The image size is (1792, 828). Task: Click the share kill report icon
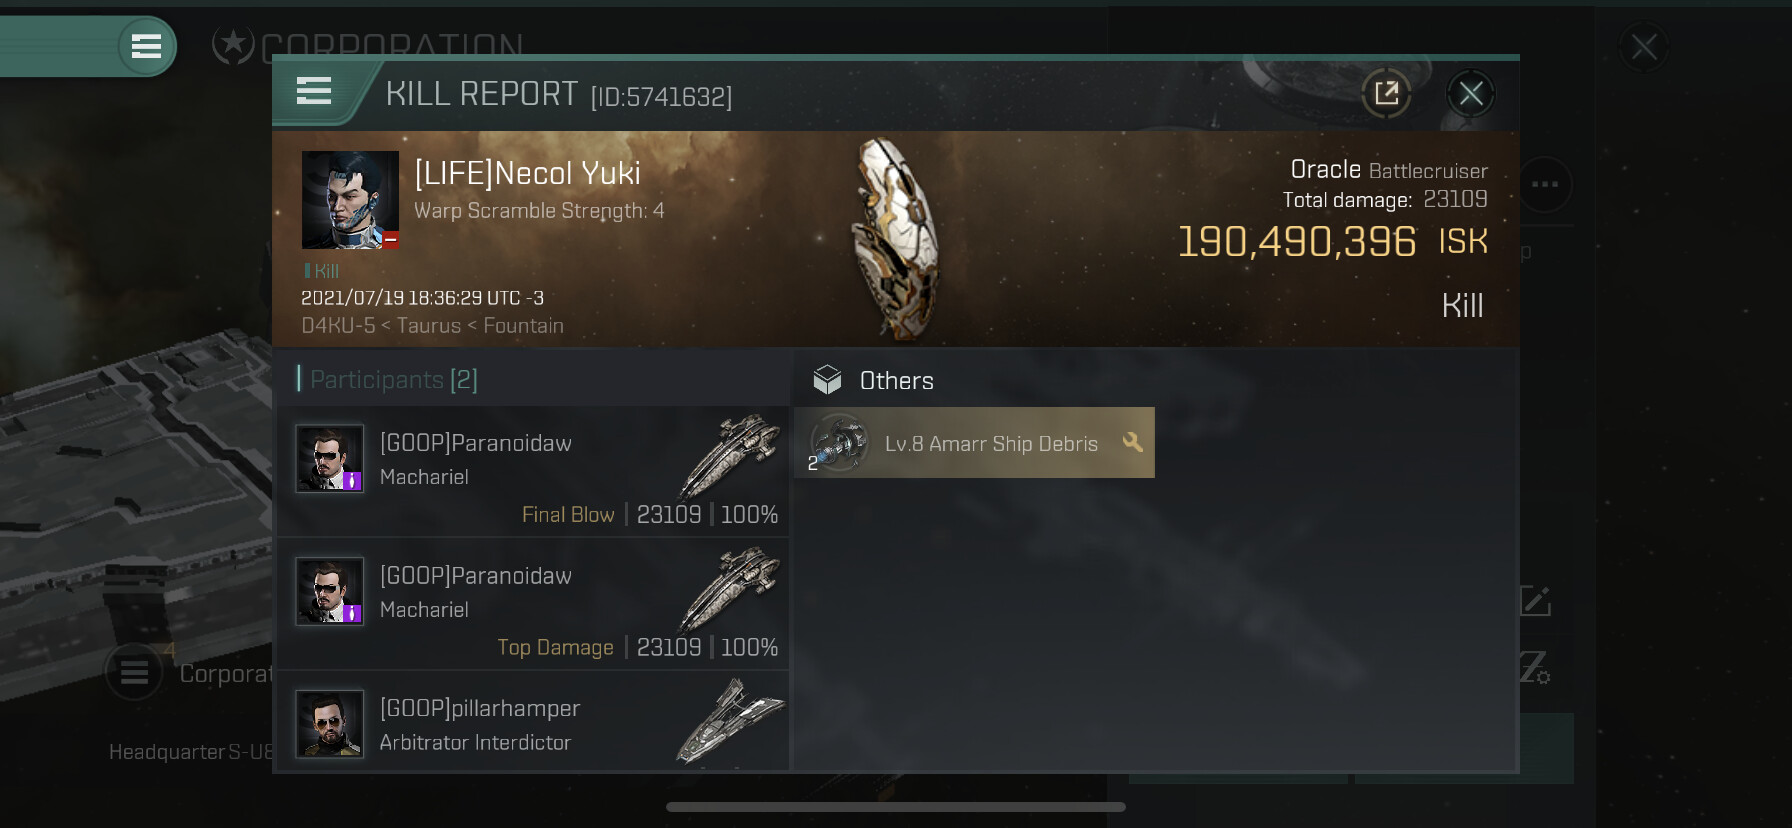tap(1386, 94)
